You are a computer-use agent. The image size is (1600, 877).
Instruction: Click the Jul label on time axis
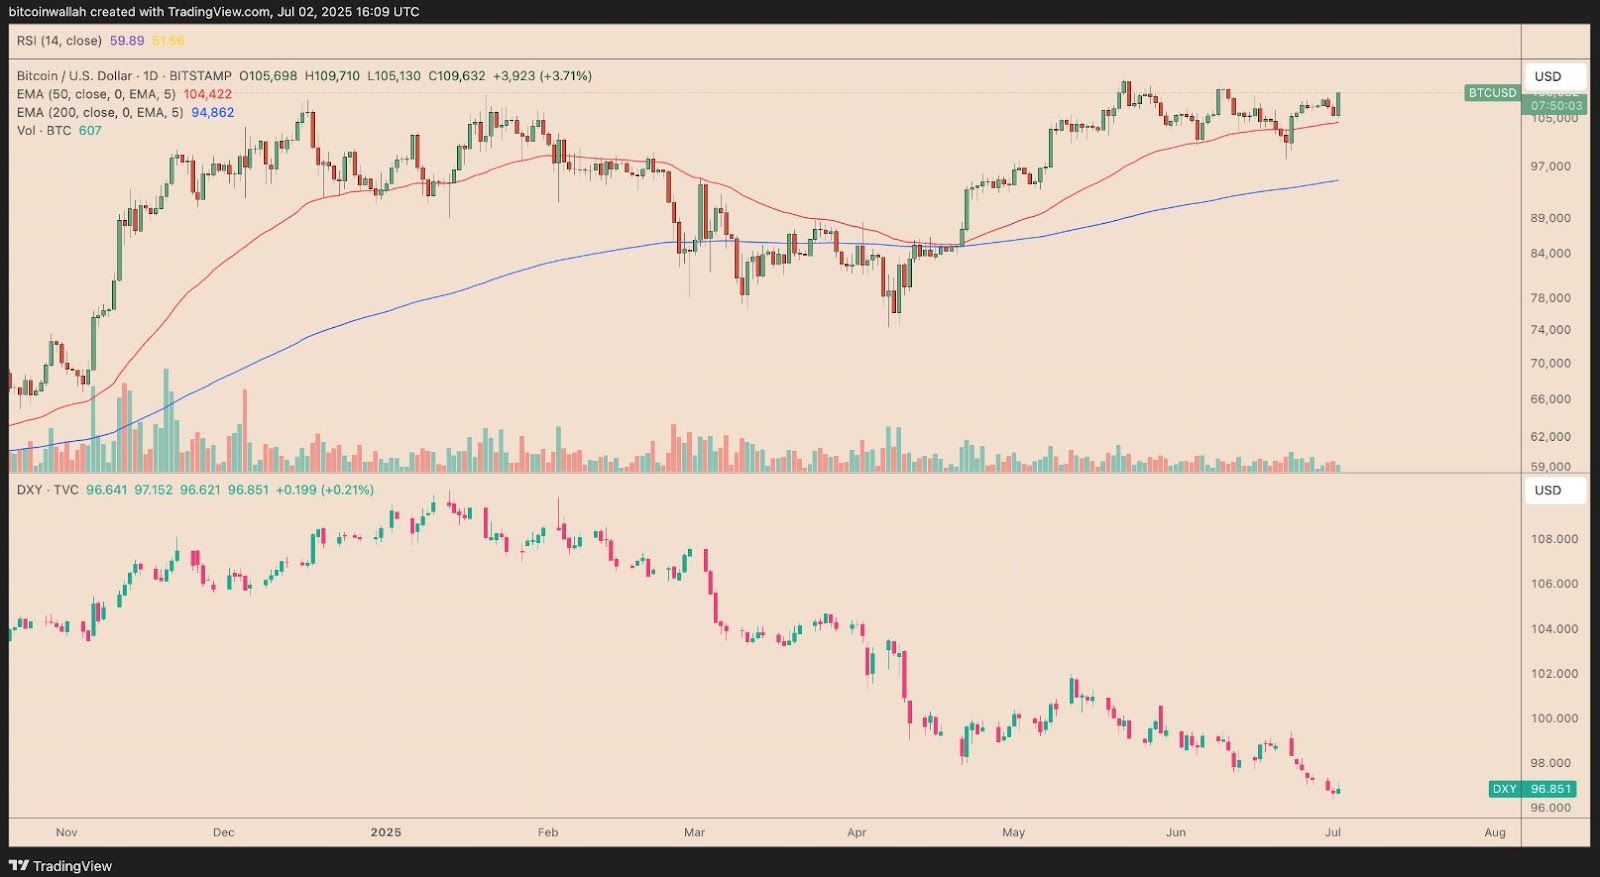[1332, 832]
